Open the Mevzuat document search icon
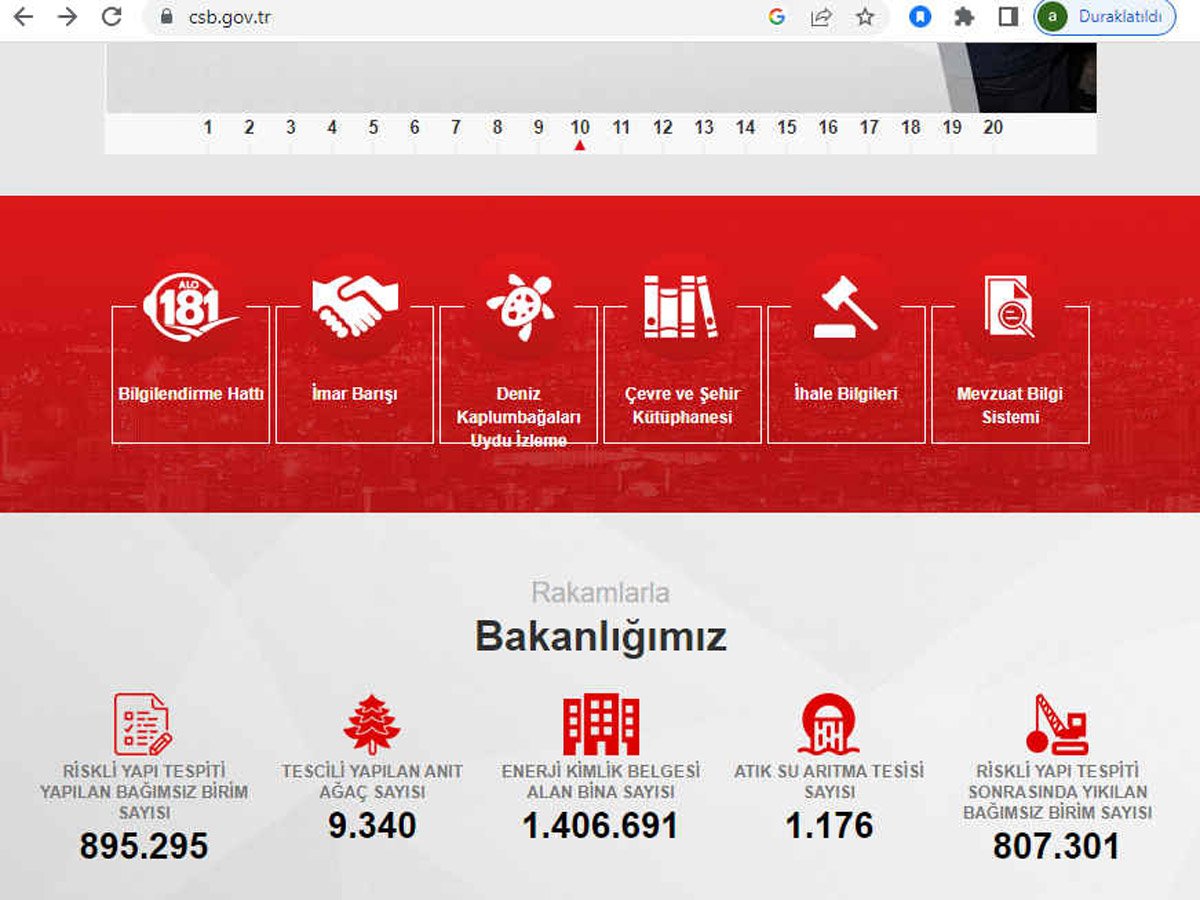Screen dimensions: 1200x900 (x=1010, y=306)
